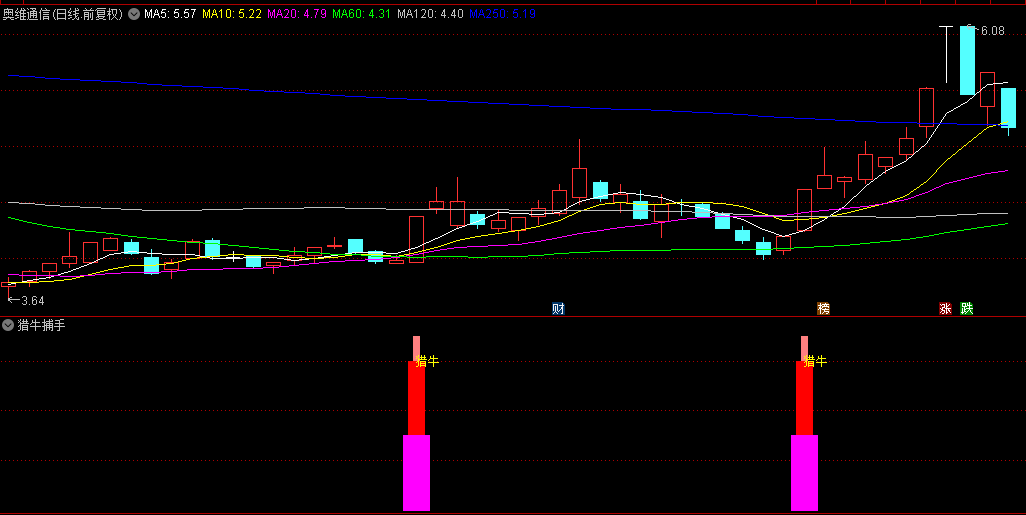Click the 3.64 low price label
Image resolution: width=1026 pixels, height=515 pixels.
pyautogui.click(x=33, y=301)
